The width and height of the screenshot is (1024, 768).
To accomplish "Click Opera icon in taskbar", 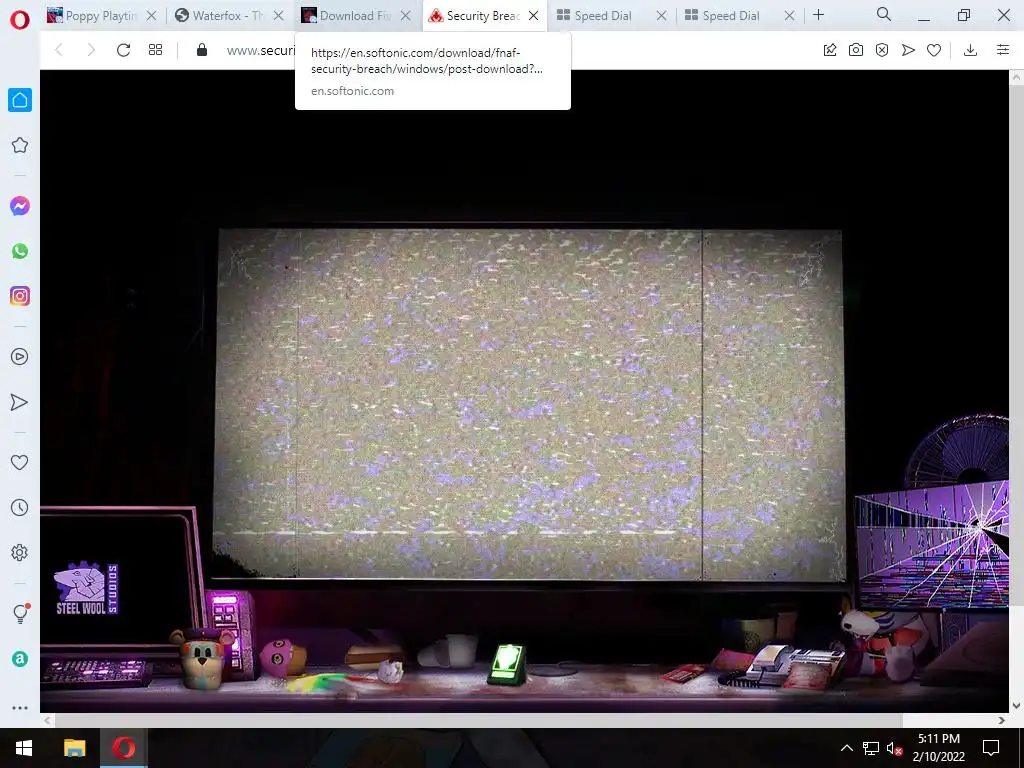I will tap(124, 748).
